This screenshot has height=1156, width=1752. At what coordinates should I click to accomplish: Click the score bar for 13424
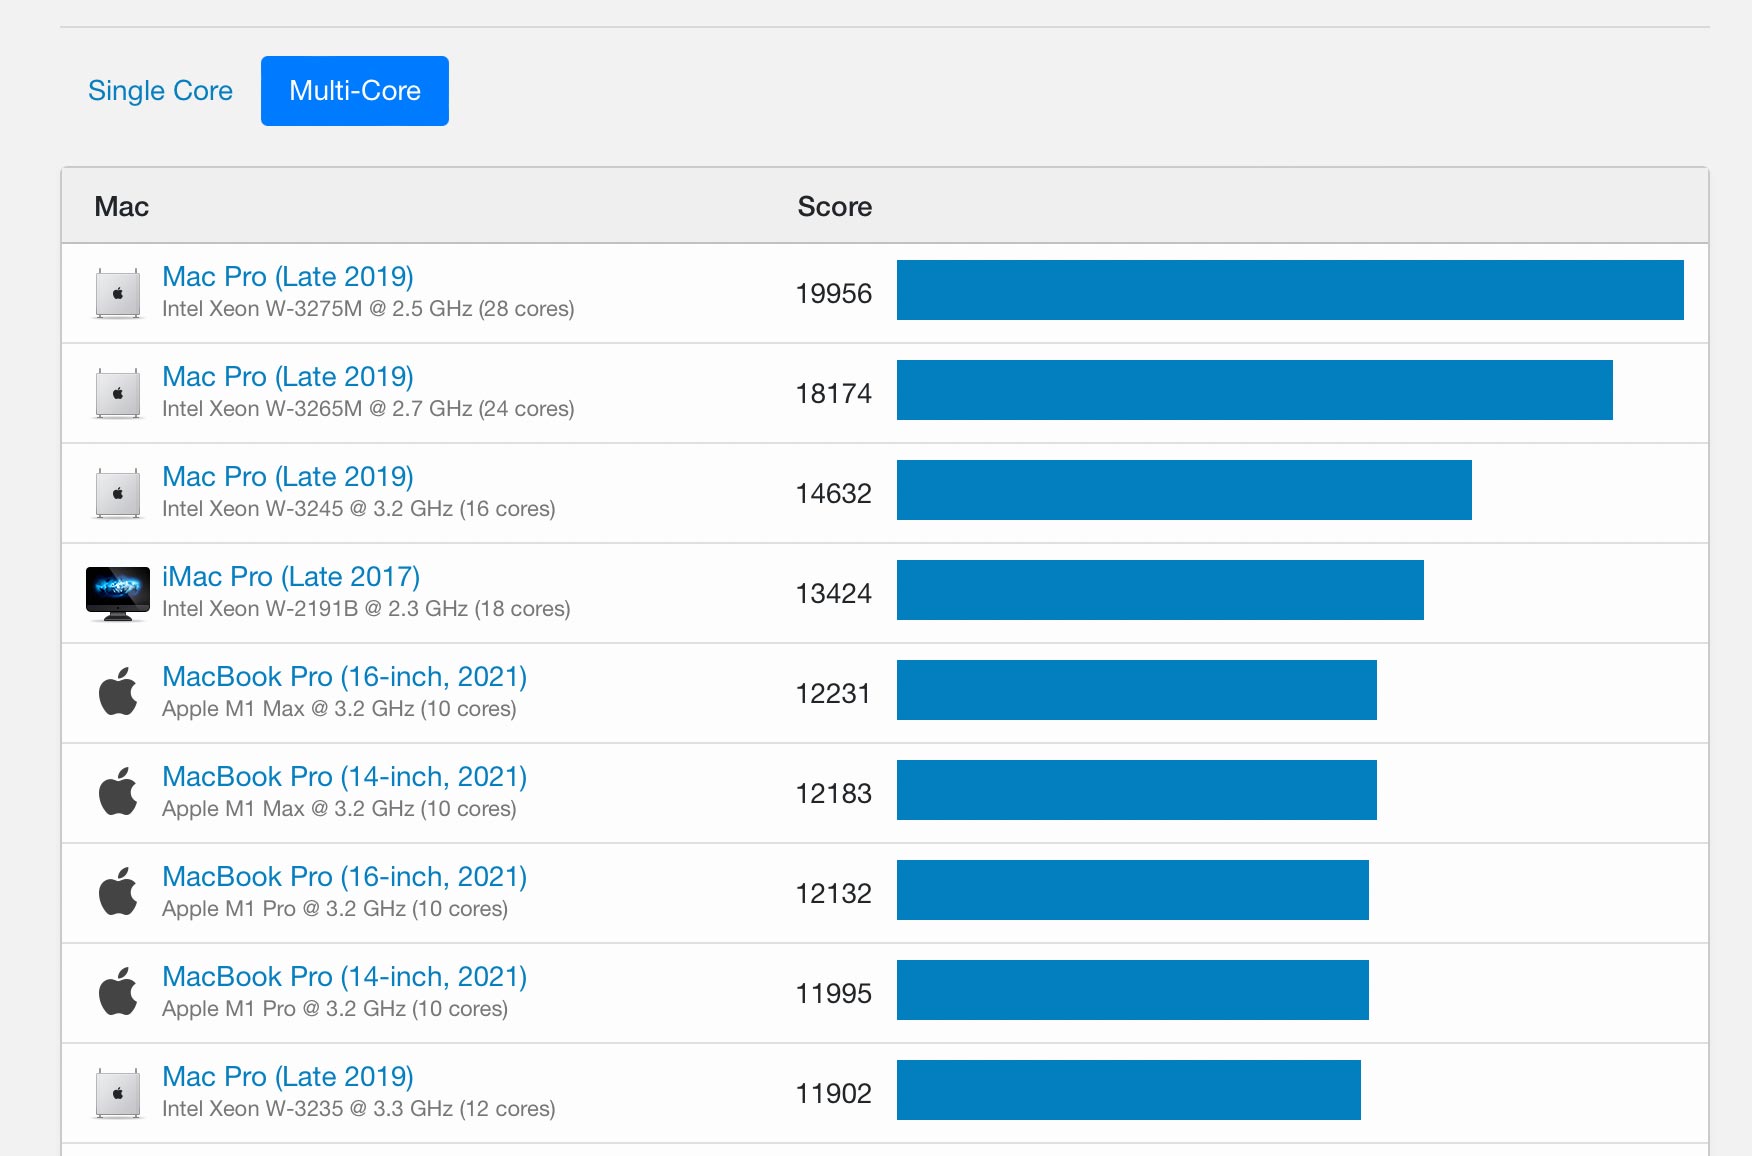coord(1160,590)
